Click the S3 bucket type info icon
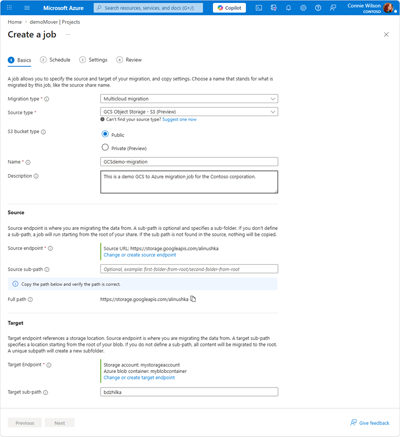Viewport: 400px width, 437px height. pyautogui.click(x=43, y=132)
